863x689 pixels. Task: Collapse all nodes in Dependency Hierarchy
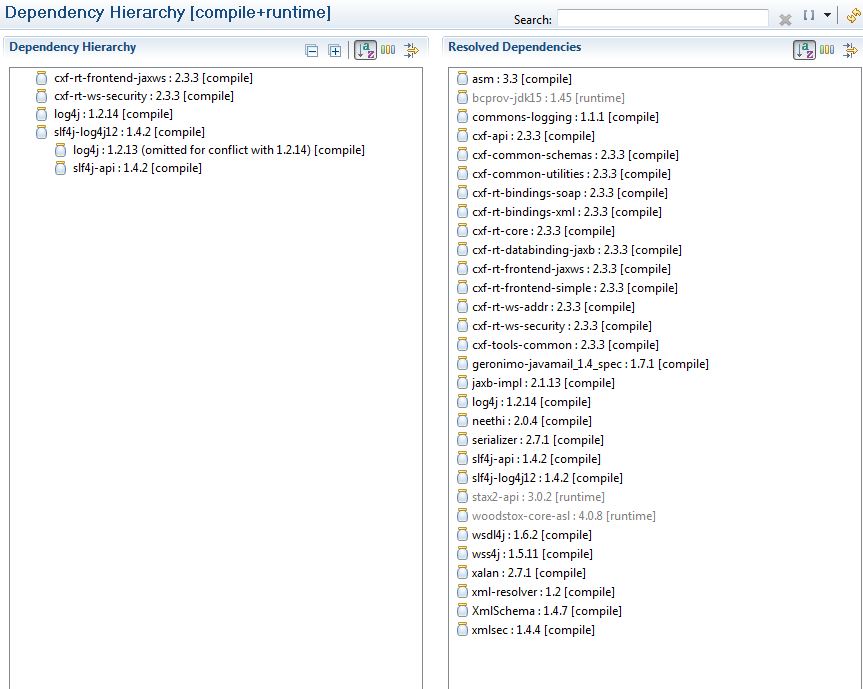(x=312, y=51)
